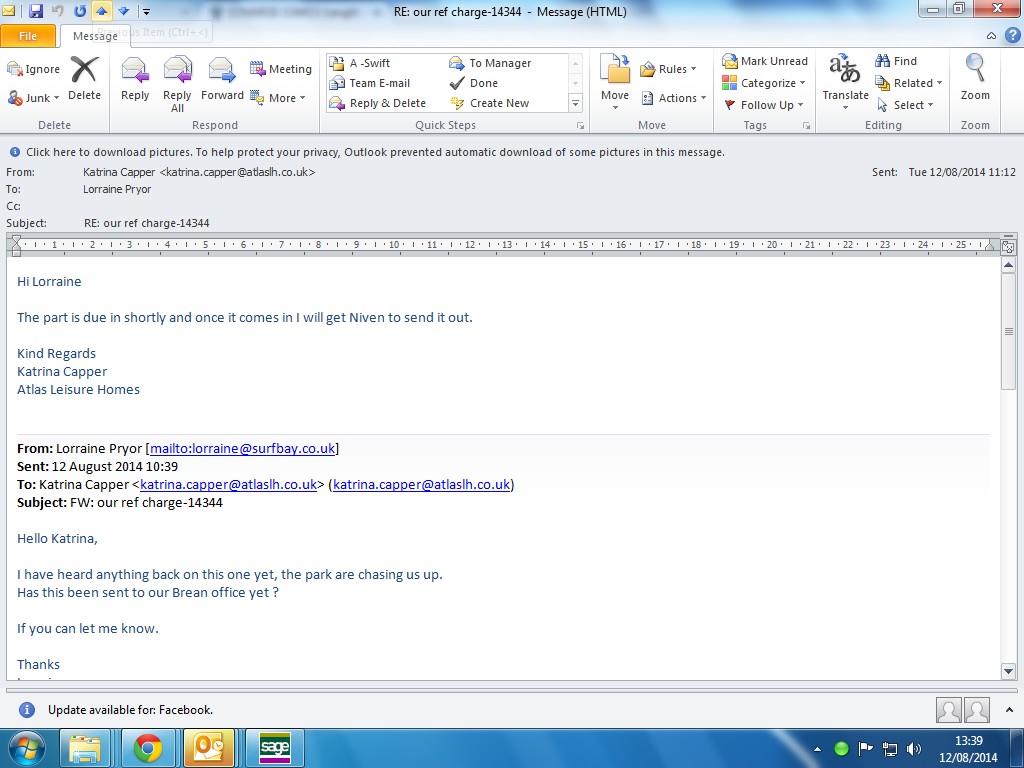The image size is (1024, 768).
Task: Click the volume speaker tray icon
Action: point(914,749)
